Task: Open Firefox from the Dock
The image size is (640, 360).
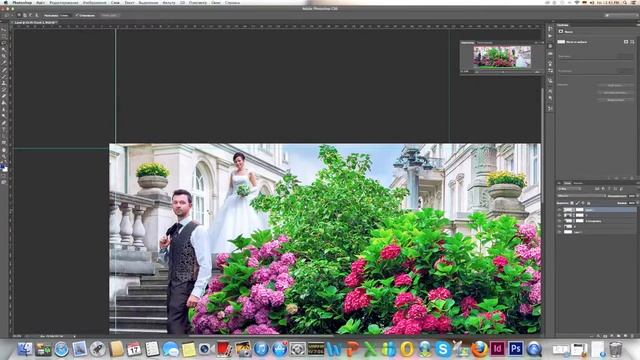Action: [x=479, y=349]
